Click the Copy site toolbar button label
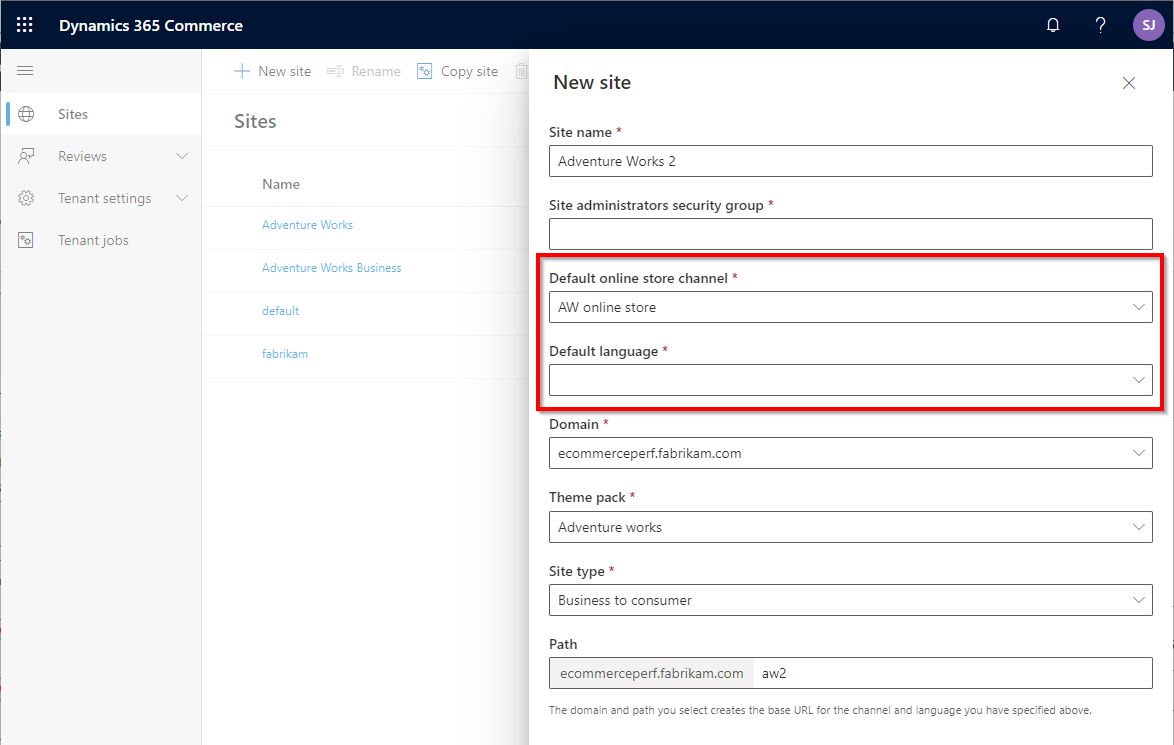 469,71
